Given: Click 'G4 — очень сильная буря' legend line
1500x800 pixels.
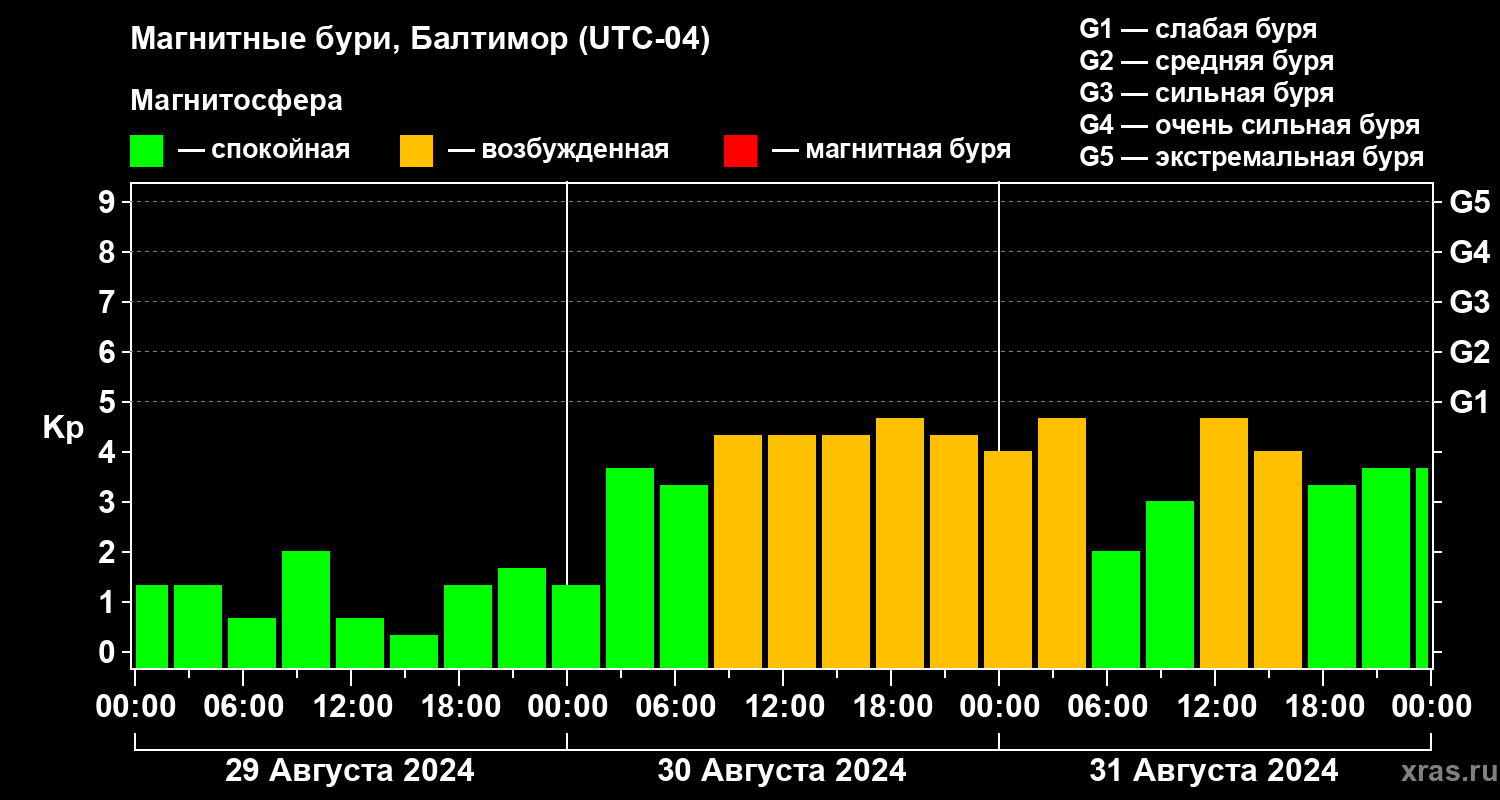Looking at the screenshot, I should pos(1250,125).
